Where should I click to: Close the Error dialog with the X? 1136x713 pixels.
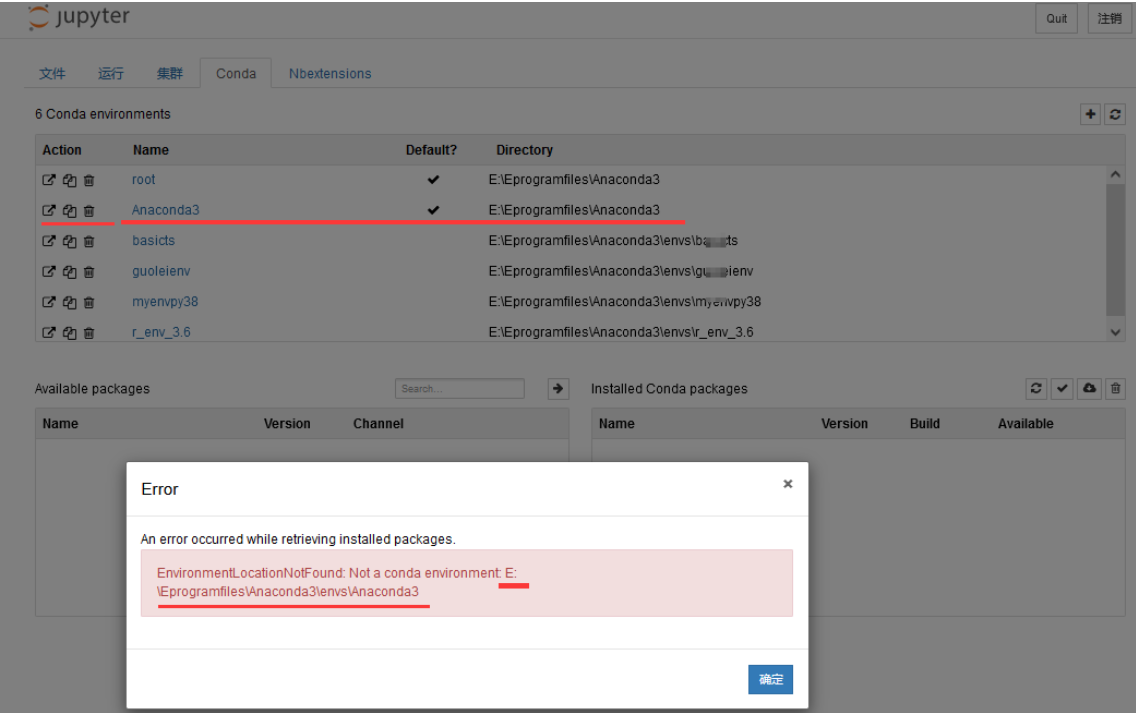(x=788, y=484)
